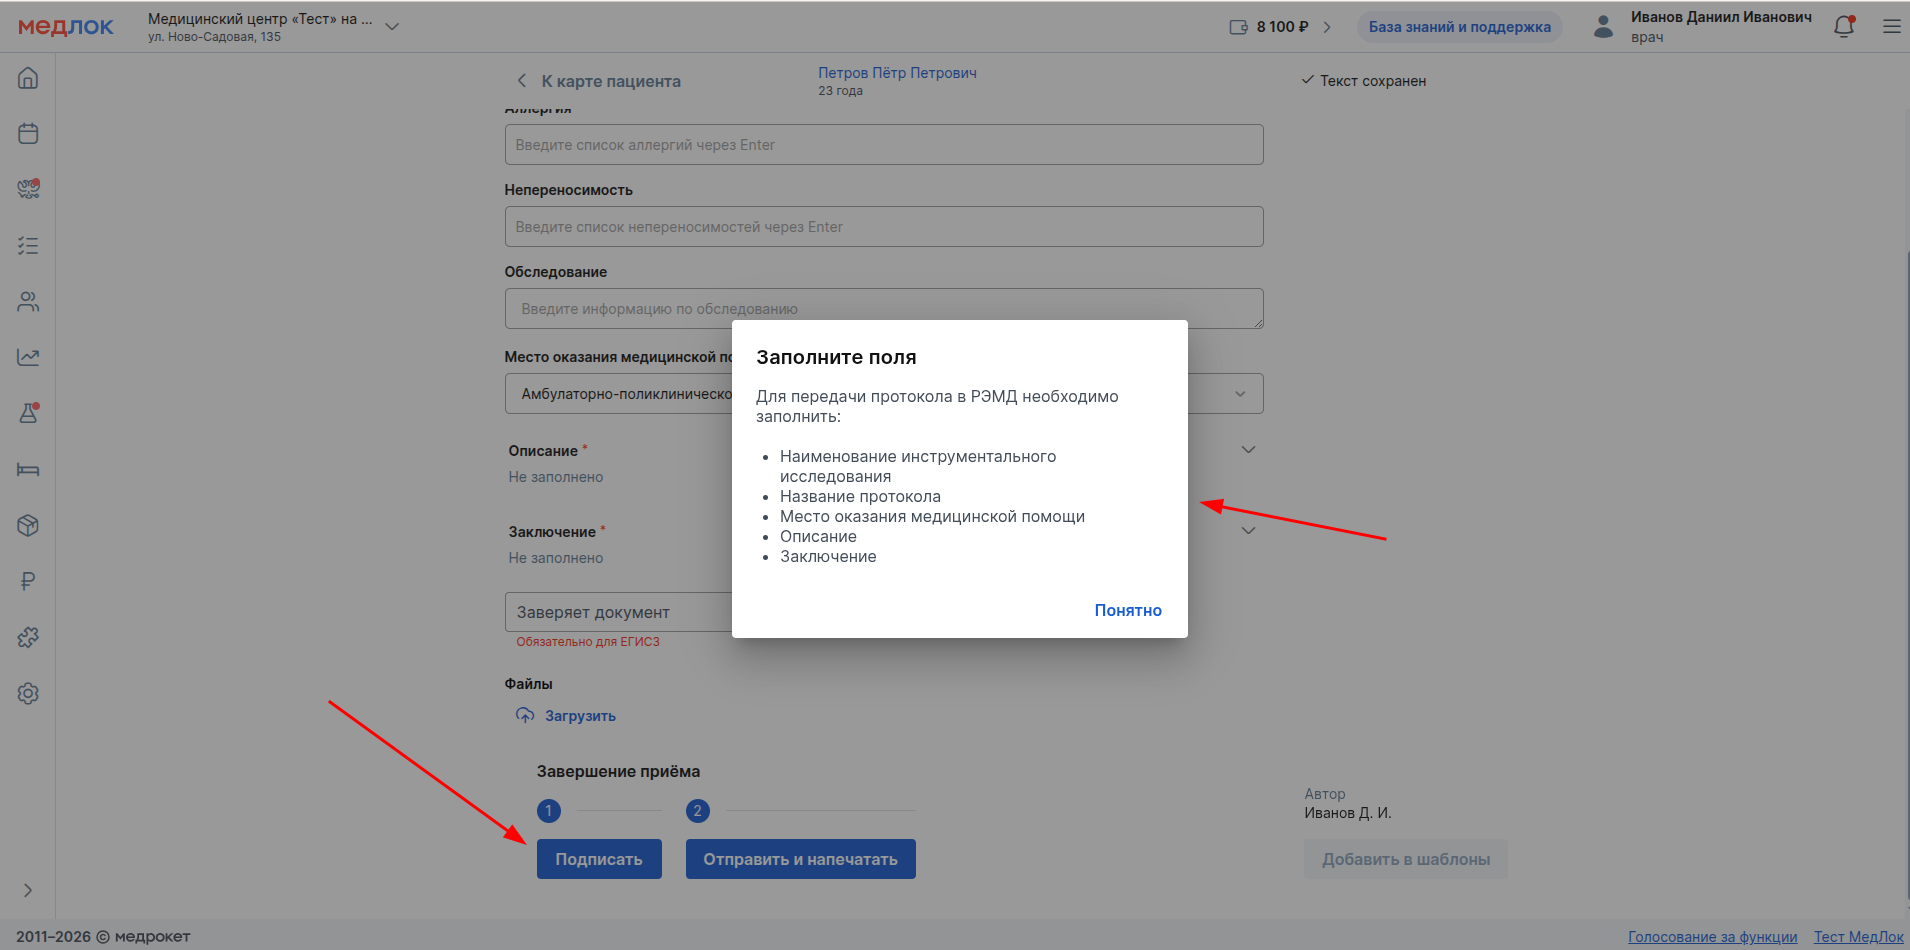Viewport: 1910px width, 950px height.
Task: Expand the Заключение section chevron
Action: [x=1248, y=531]
